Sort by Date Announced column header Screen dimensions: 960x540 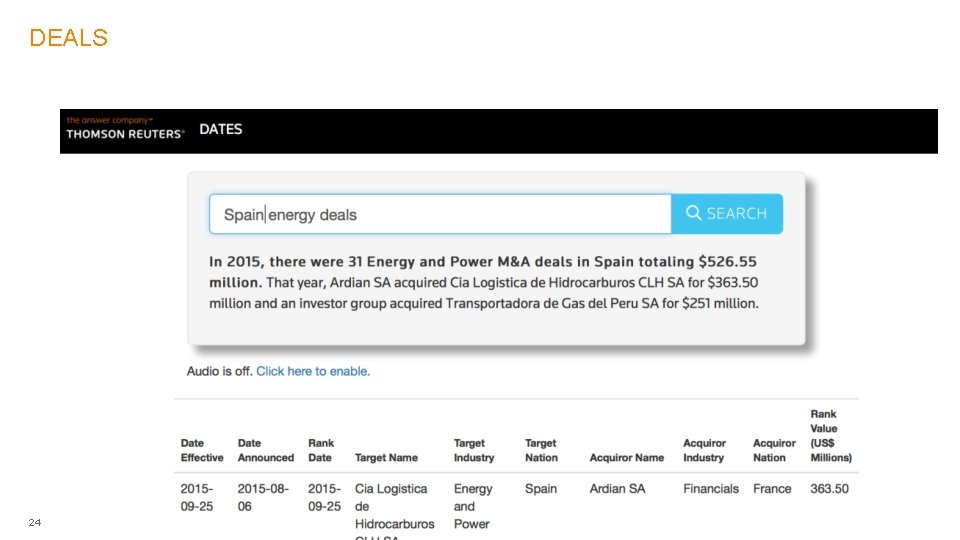pos(266,450)
